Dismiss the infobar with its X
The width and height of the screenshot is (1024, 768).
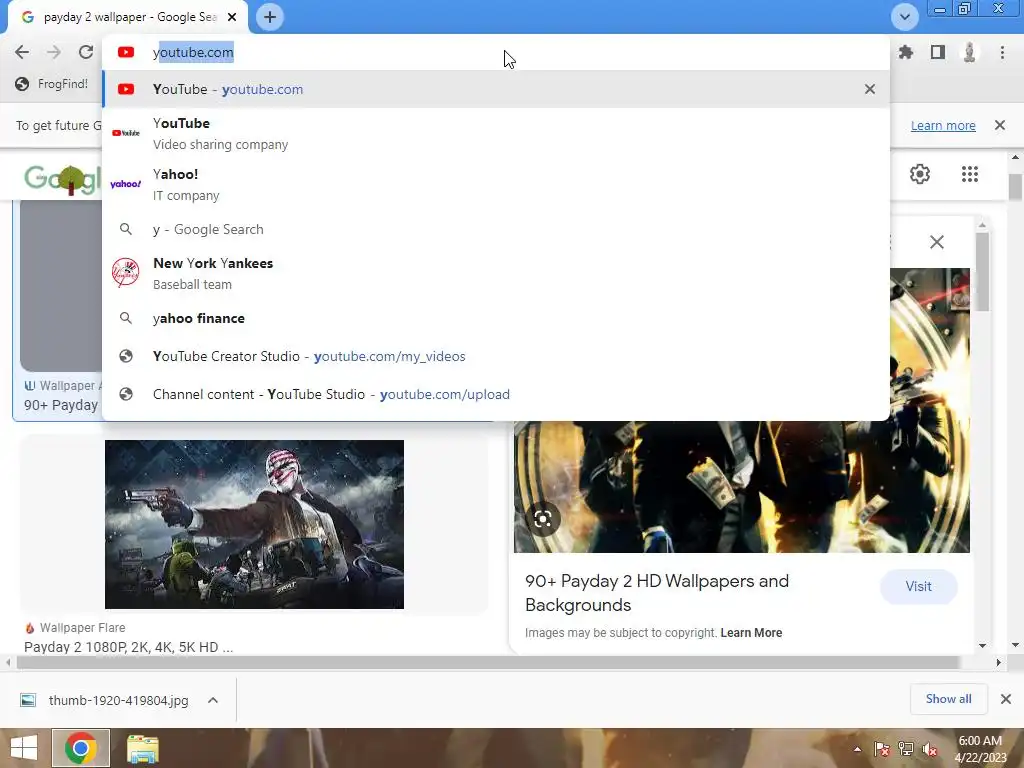pos(1000,125)
